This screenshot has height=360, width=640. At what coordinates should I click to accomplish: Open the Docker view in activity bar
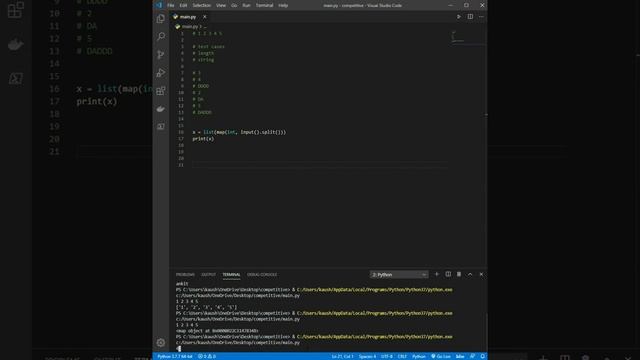pyautogui.click(x=161, y=109)
